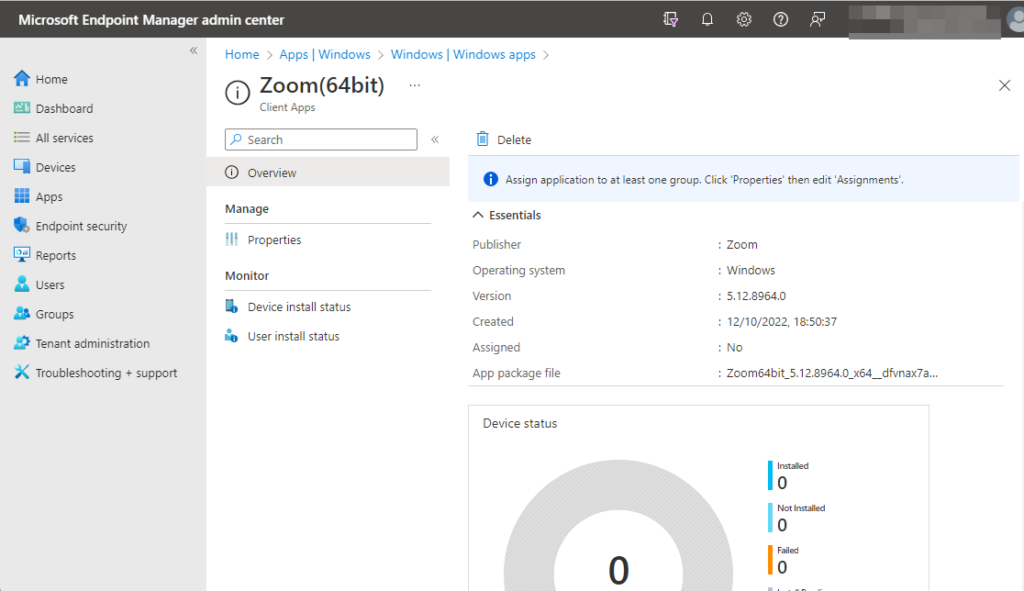
Task: Click the Properties bars icon
Action: 232,240
